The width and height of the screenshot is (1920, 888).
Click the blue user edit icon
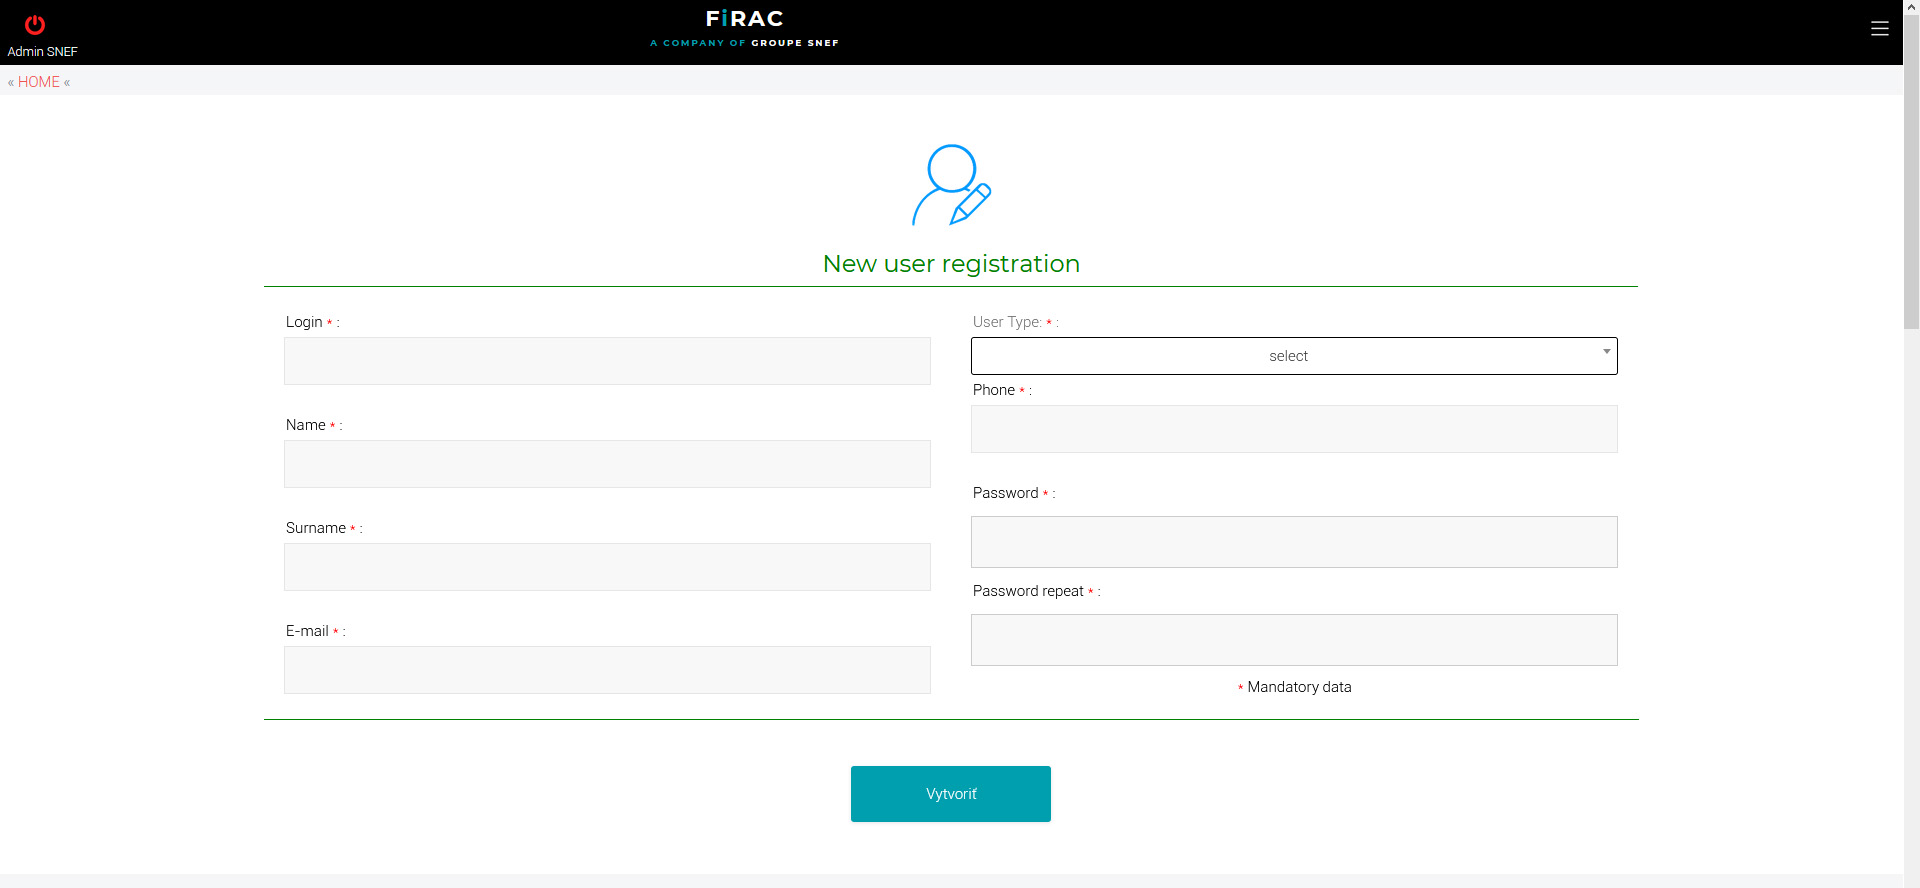click(951, 185)
